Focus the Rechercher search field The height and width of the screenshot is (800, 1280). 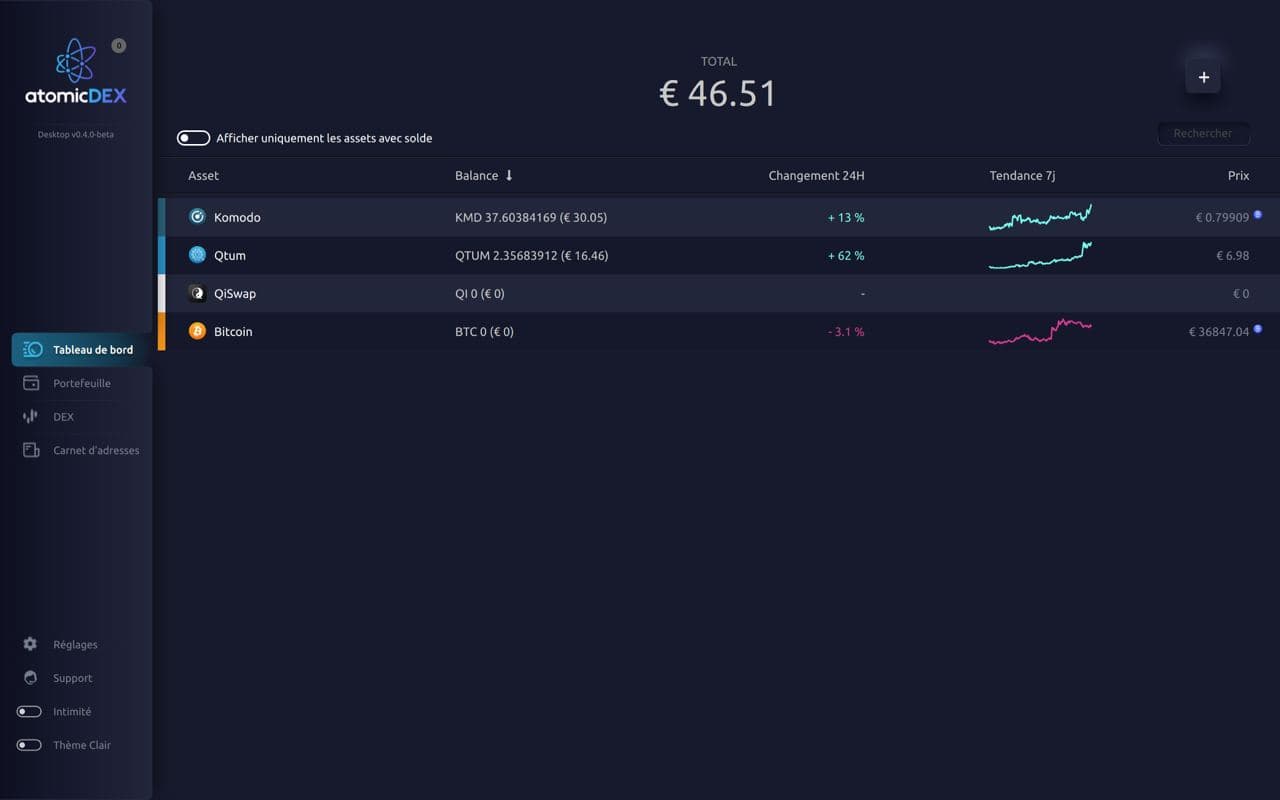(x=1203, y=133)
